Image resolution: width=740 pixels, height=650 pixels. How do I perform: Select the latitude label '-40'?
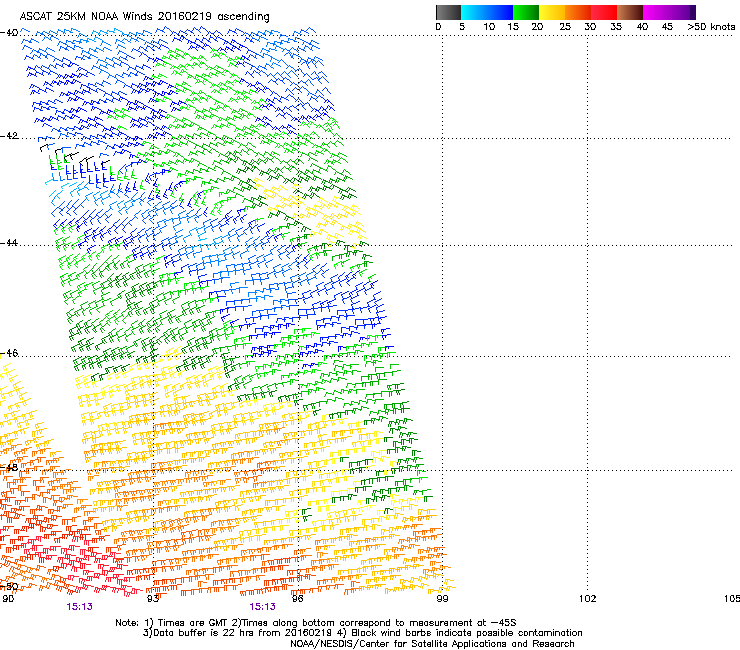9,33
